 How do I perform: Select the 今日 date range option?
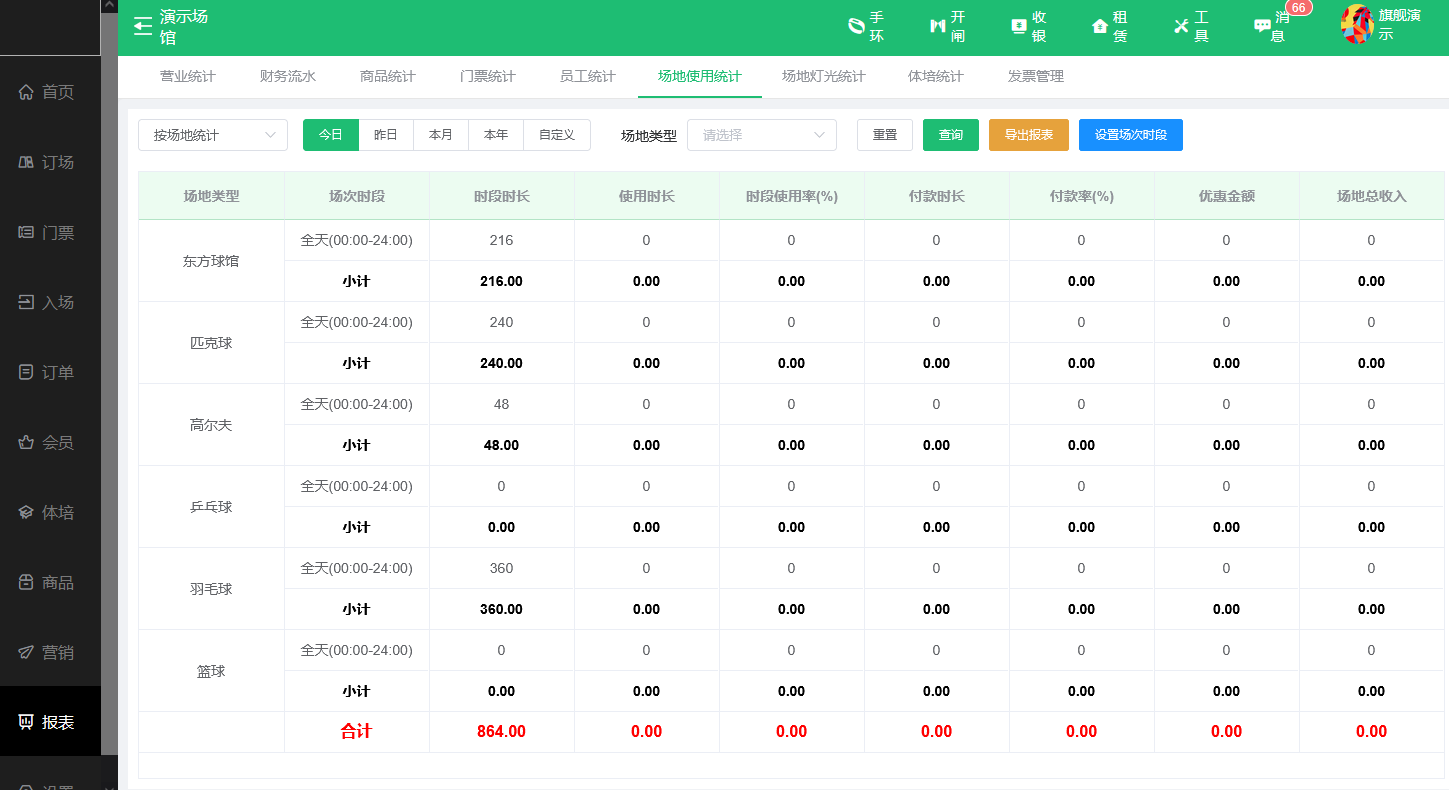331,135
